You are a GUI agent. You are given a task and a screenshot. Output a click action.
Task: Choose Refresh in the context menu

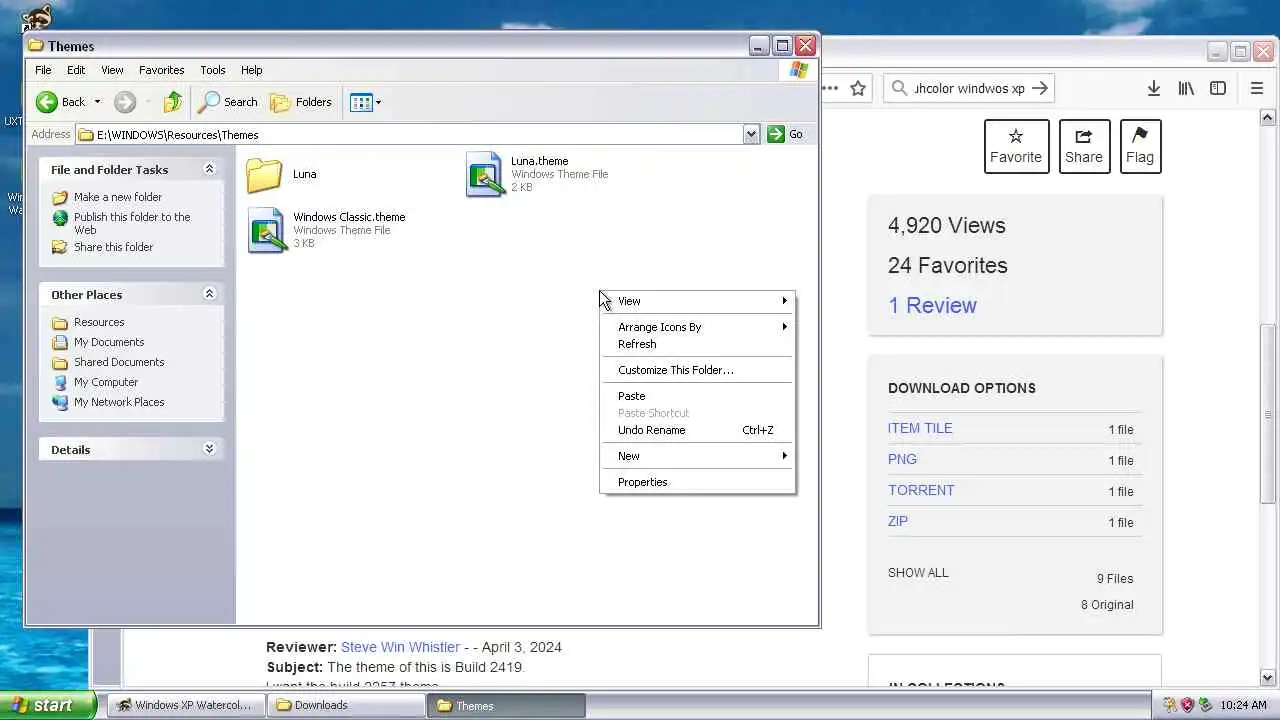pos(697,344)
